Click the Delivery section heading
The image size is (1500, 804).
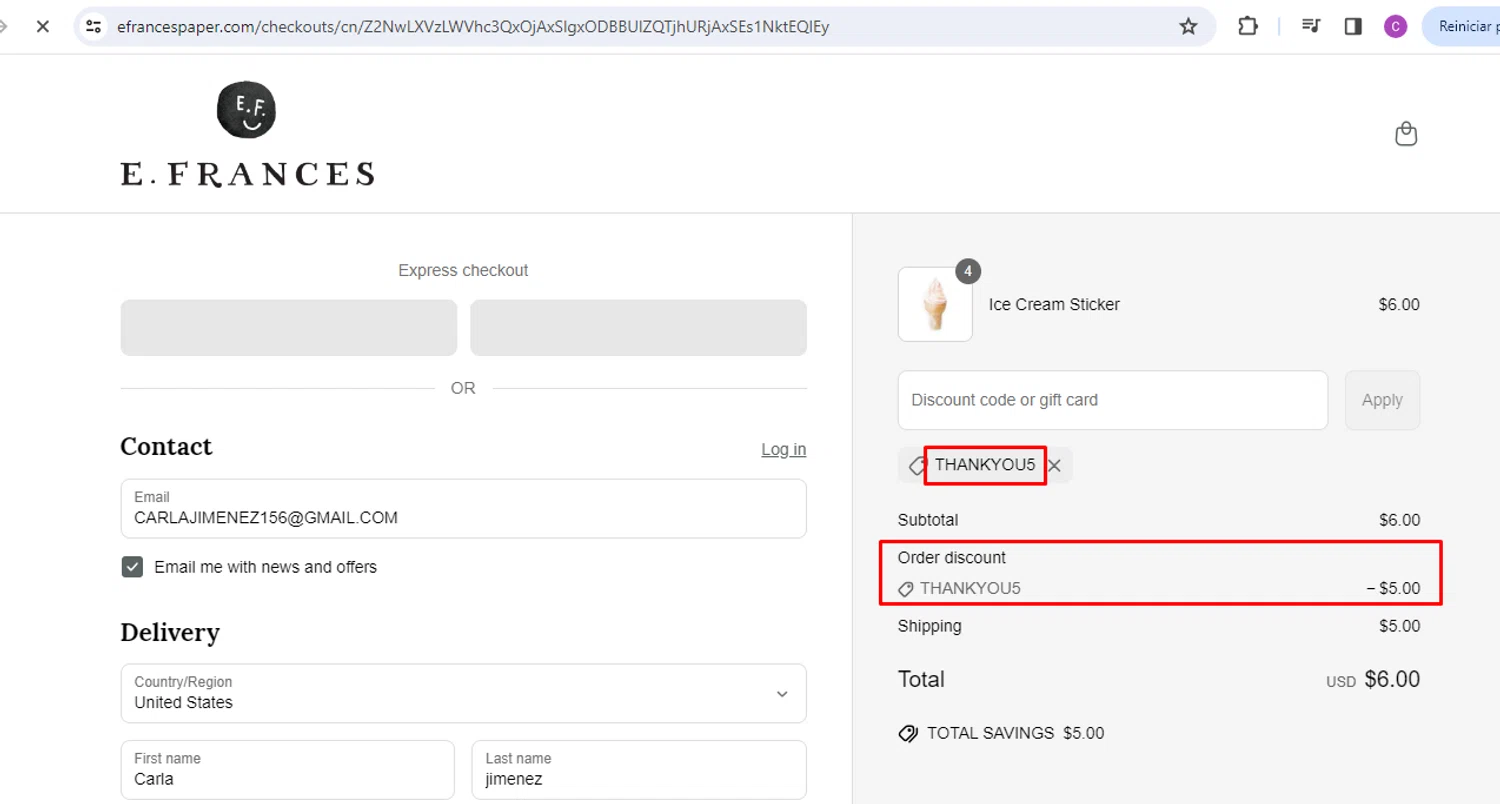[170, 632]
